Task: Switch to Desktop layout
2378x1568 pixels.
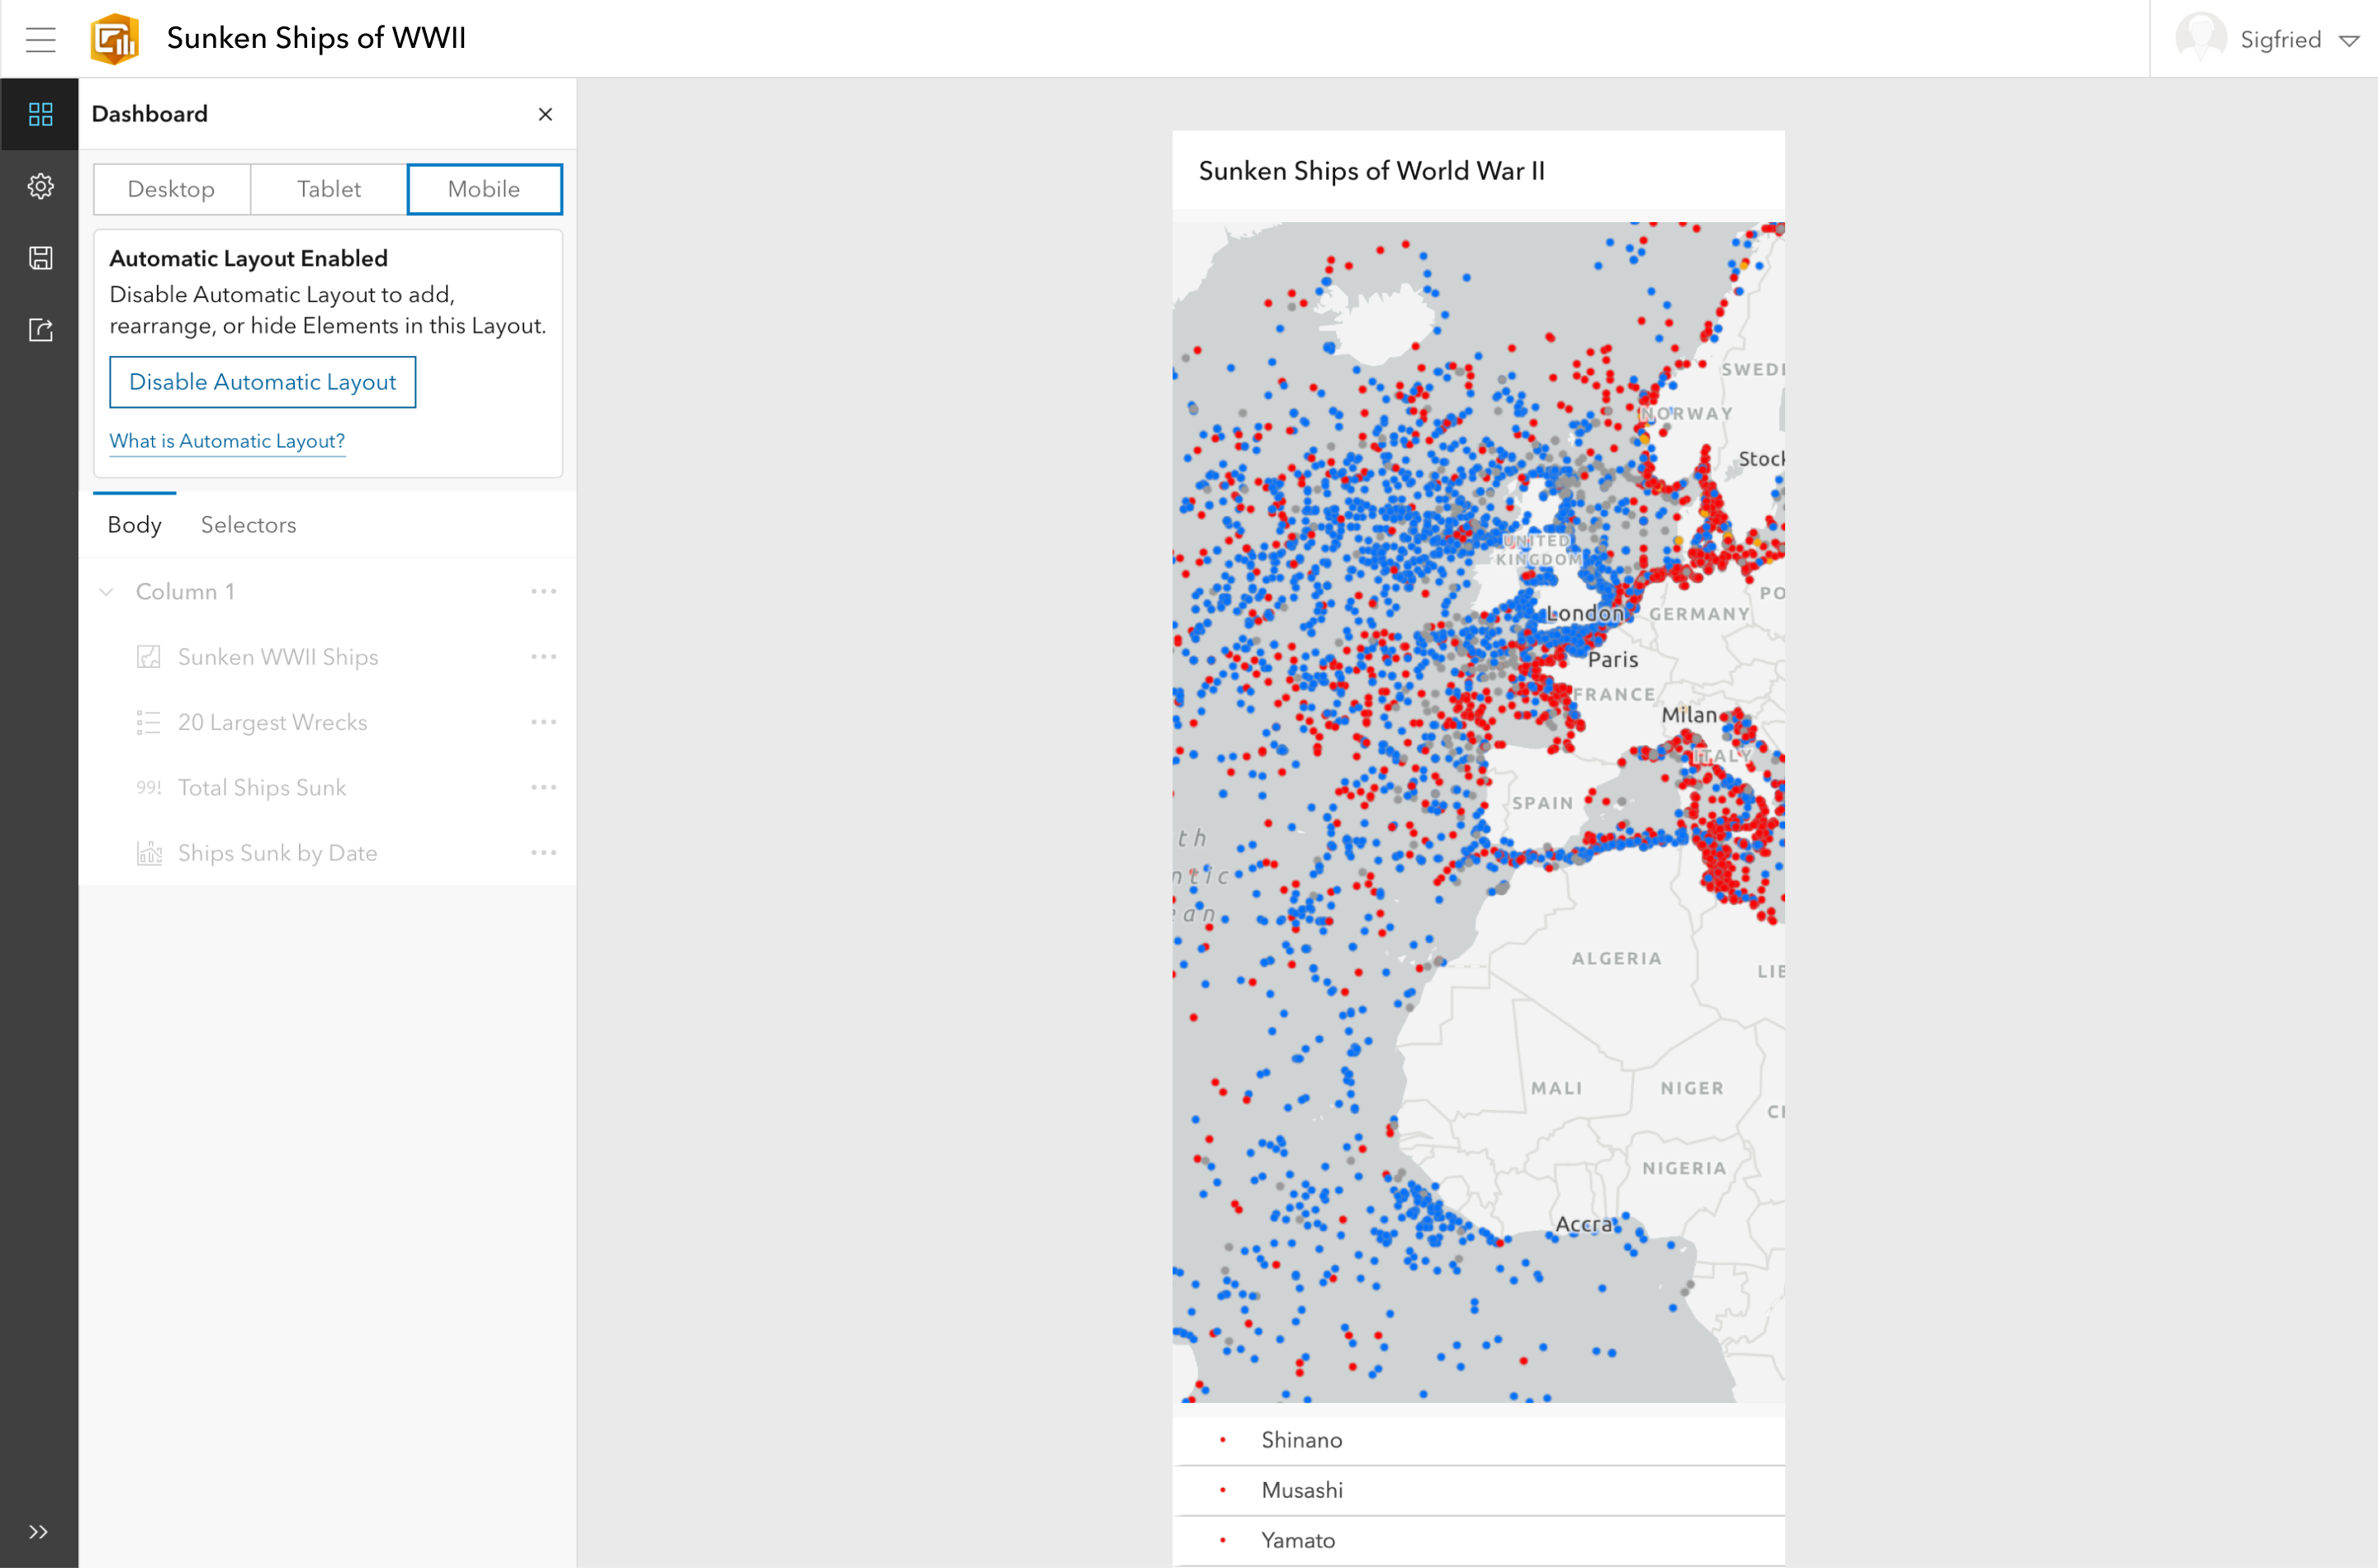Action: (x=171, y=189)
